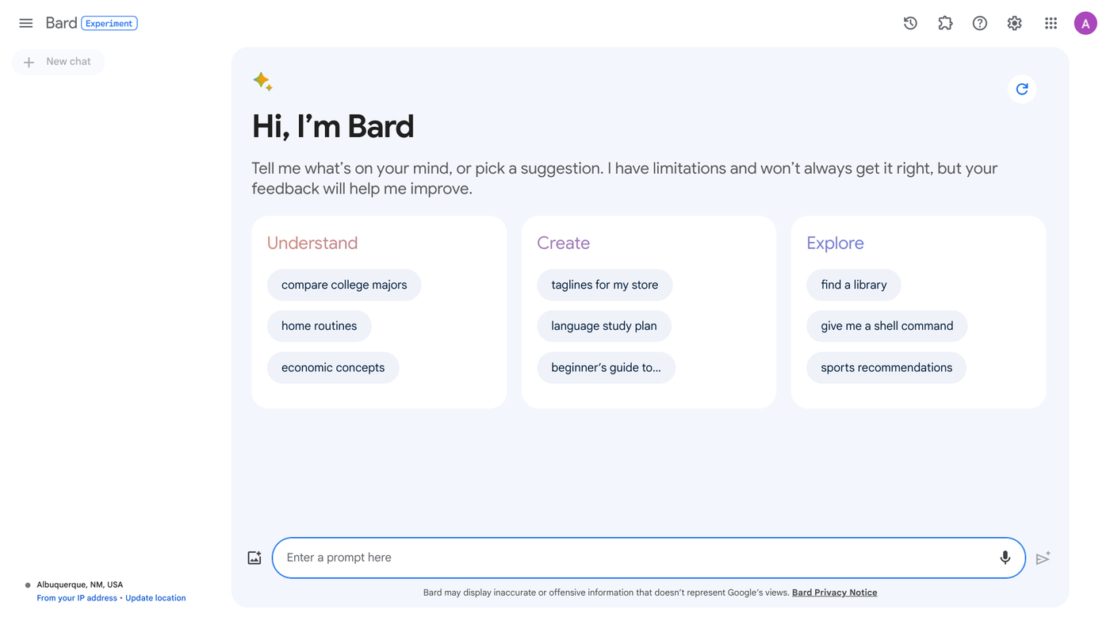Choose the taglines for my store prompt
The width and height of the screenshot is (1110, 625).
point(604,285)
